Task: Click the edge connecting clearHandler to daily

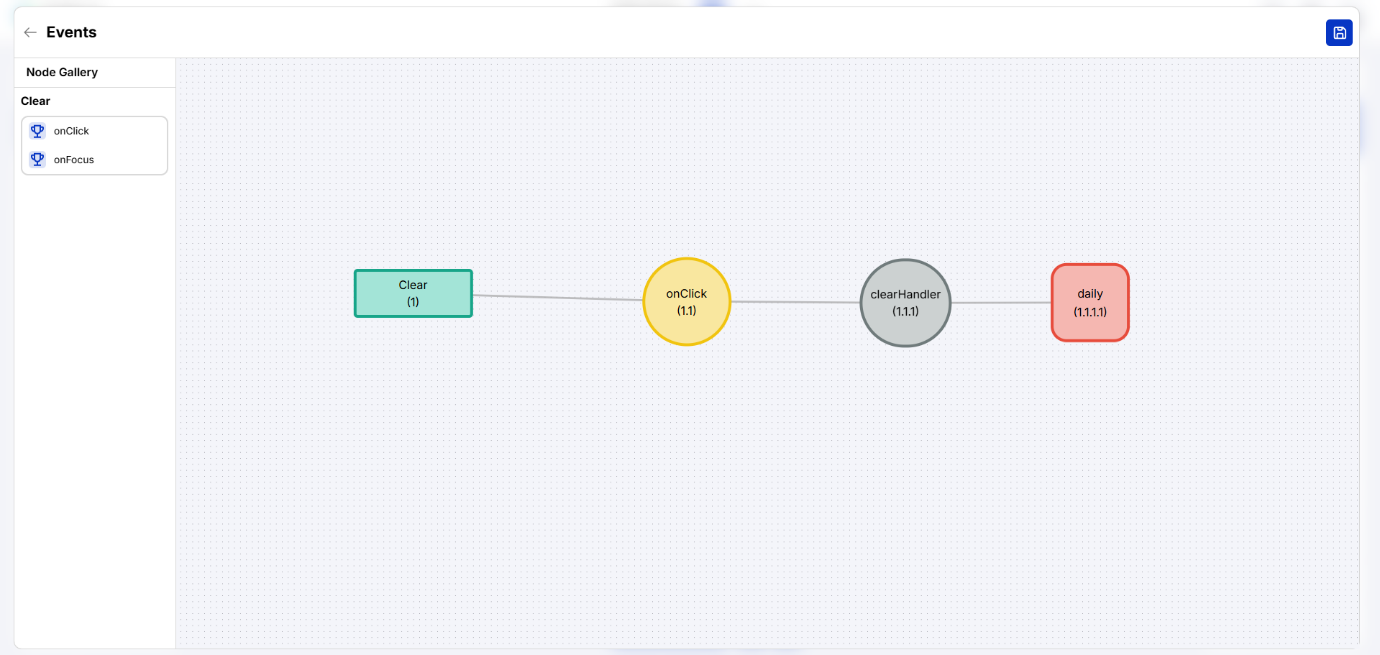Action: (x=1000, y=302)
